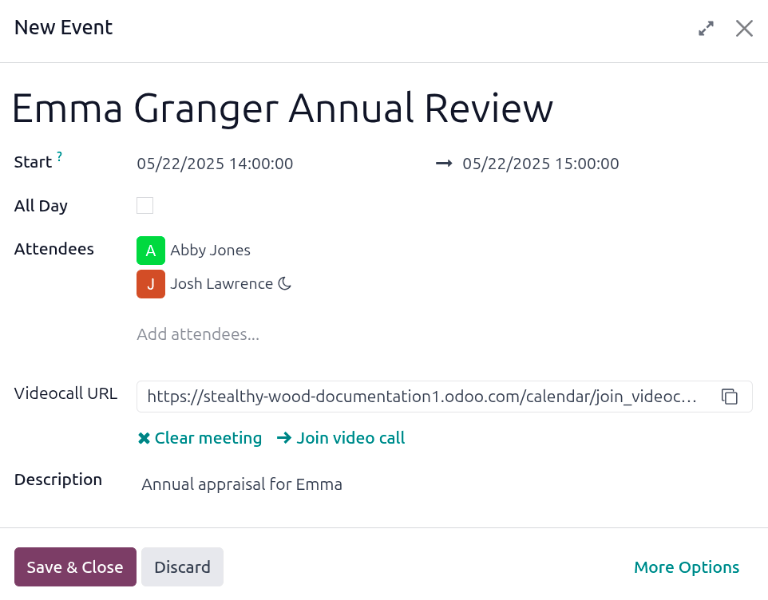The image size is (768, 600).
Task: Click the moon status icon beside Josh Lawrence
Action: (x=285, y=284)
